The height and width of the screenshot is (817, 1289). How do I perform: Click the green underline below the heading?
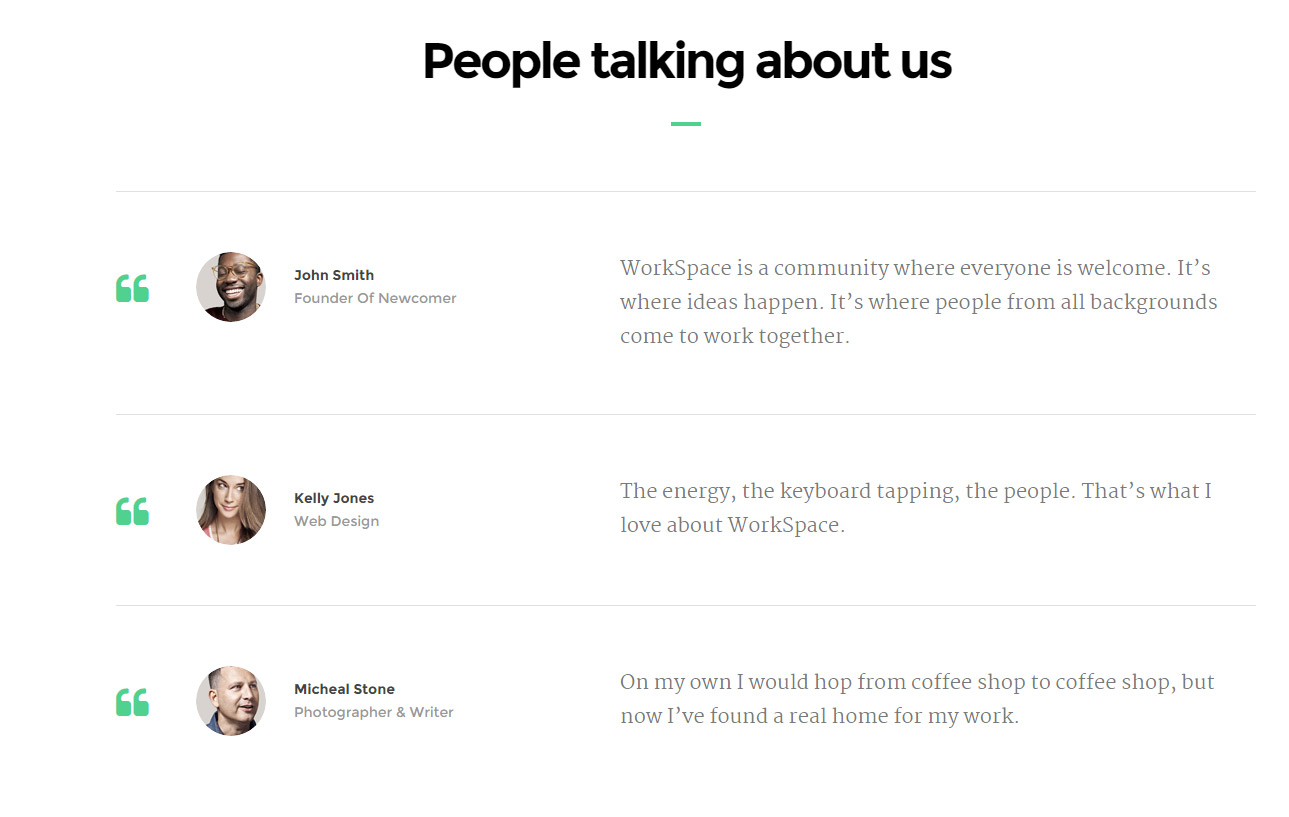click(x=686, y=124)
